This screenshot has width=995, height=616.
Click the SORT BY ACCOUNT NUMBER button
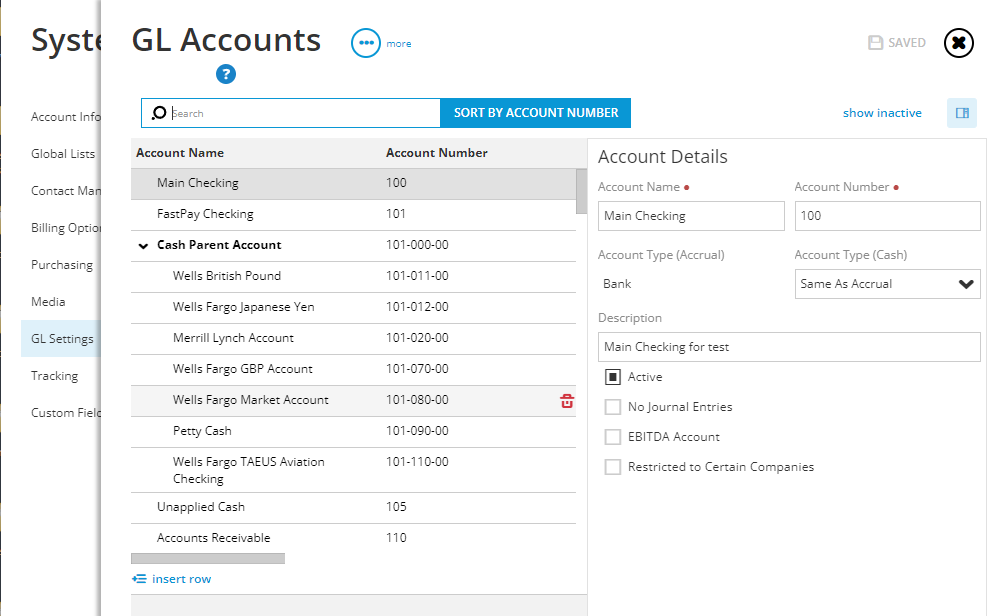click(535, 112)
